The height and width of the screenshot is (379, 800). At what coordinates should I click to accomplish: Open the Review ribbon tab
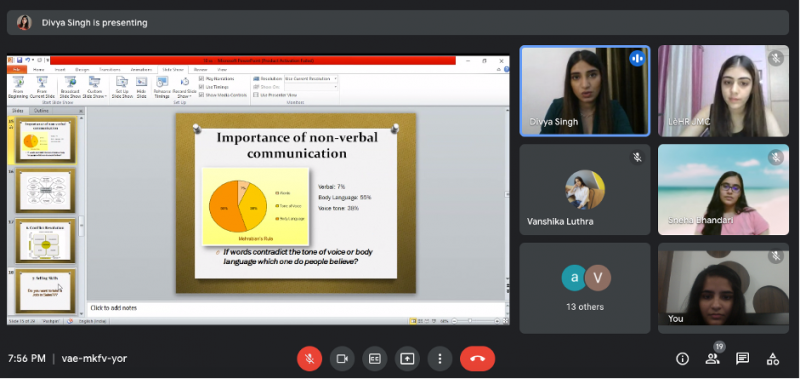(201, 69)
